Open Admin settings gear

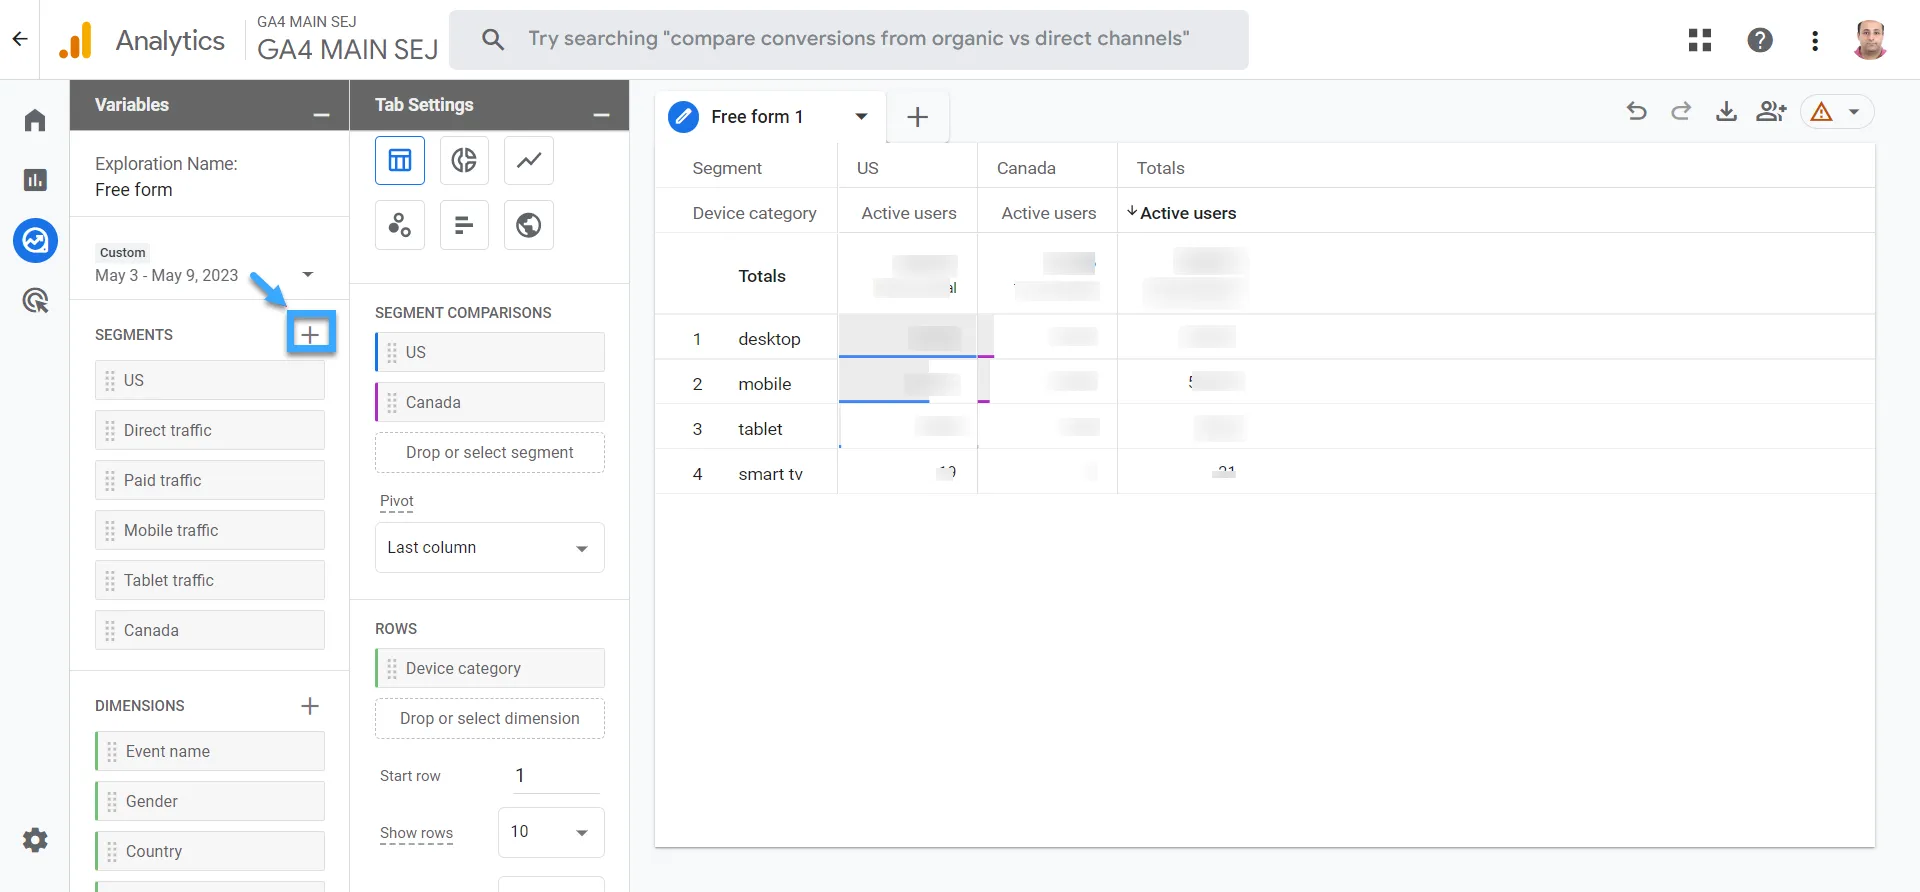[35, 840]
